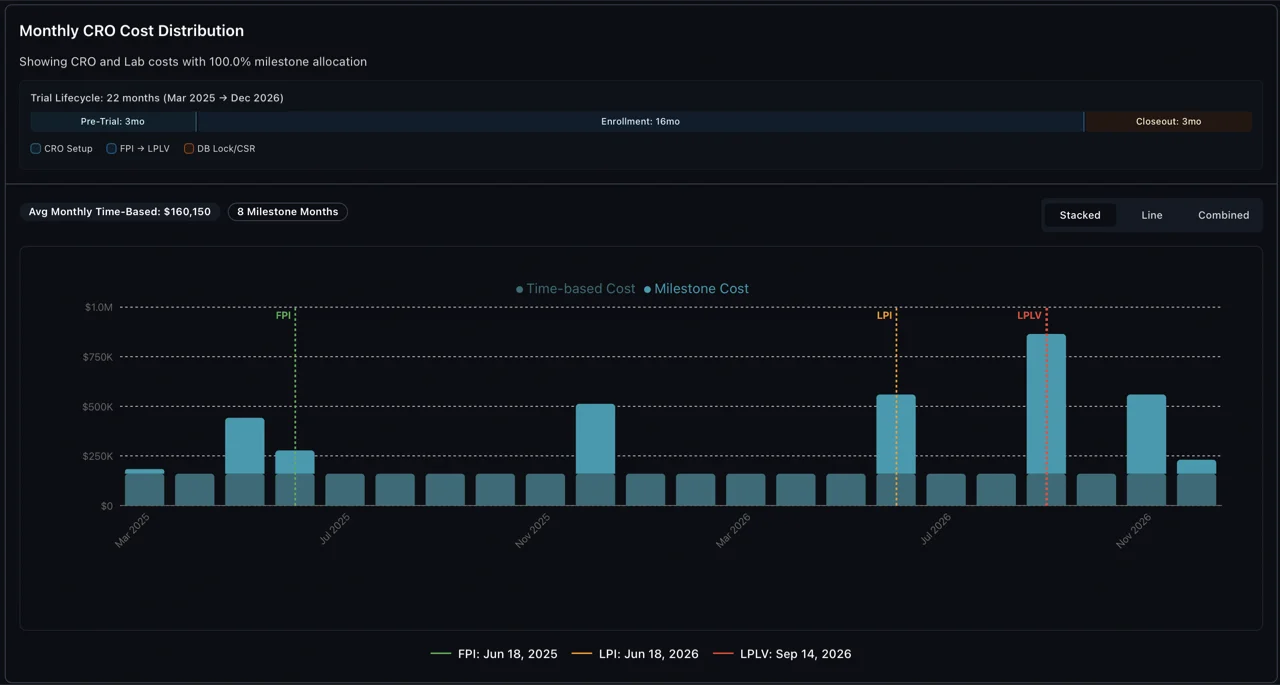Select the DB Lock/CSR legend marker
The height and width of the screenshot is (685, 1280).
click(x=189, y=148)
